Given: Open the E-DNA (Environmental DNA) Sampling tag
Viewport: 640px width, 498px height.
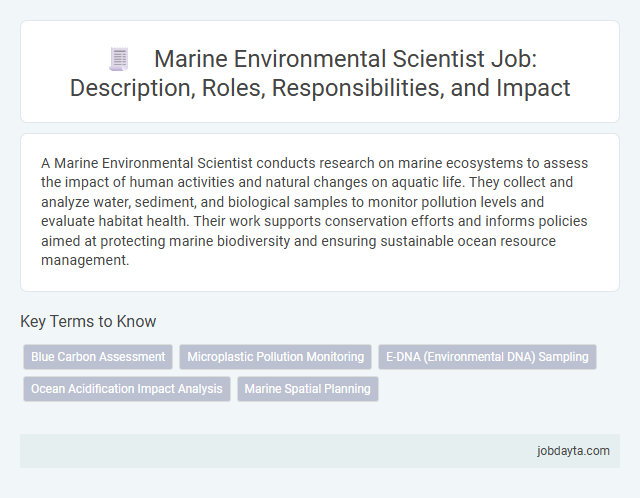Looking at the screenshot, I should [487, 357].
